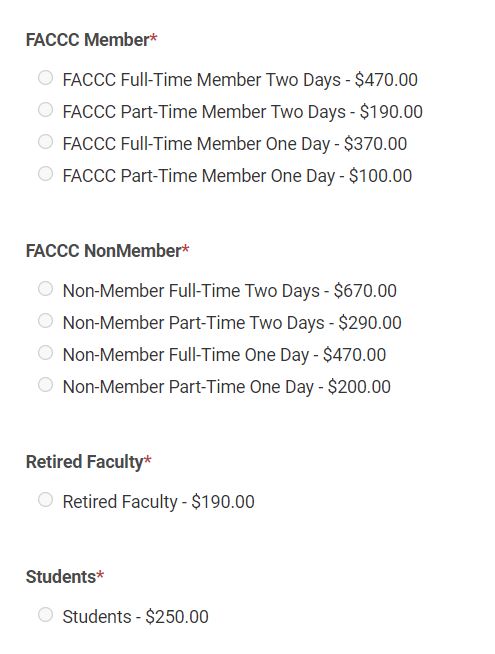Select the Students $250.00 radio button

(45, 615)
